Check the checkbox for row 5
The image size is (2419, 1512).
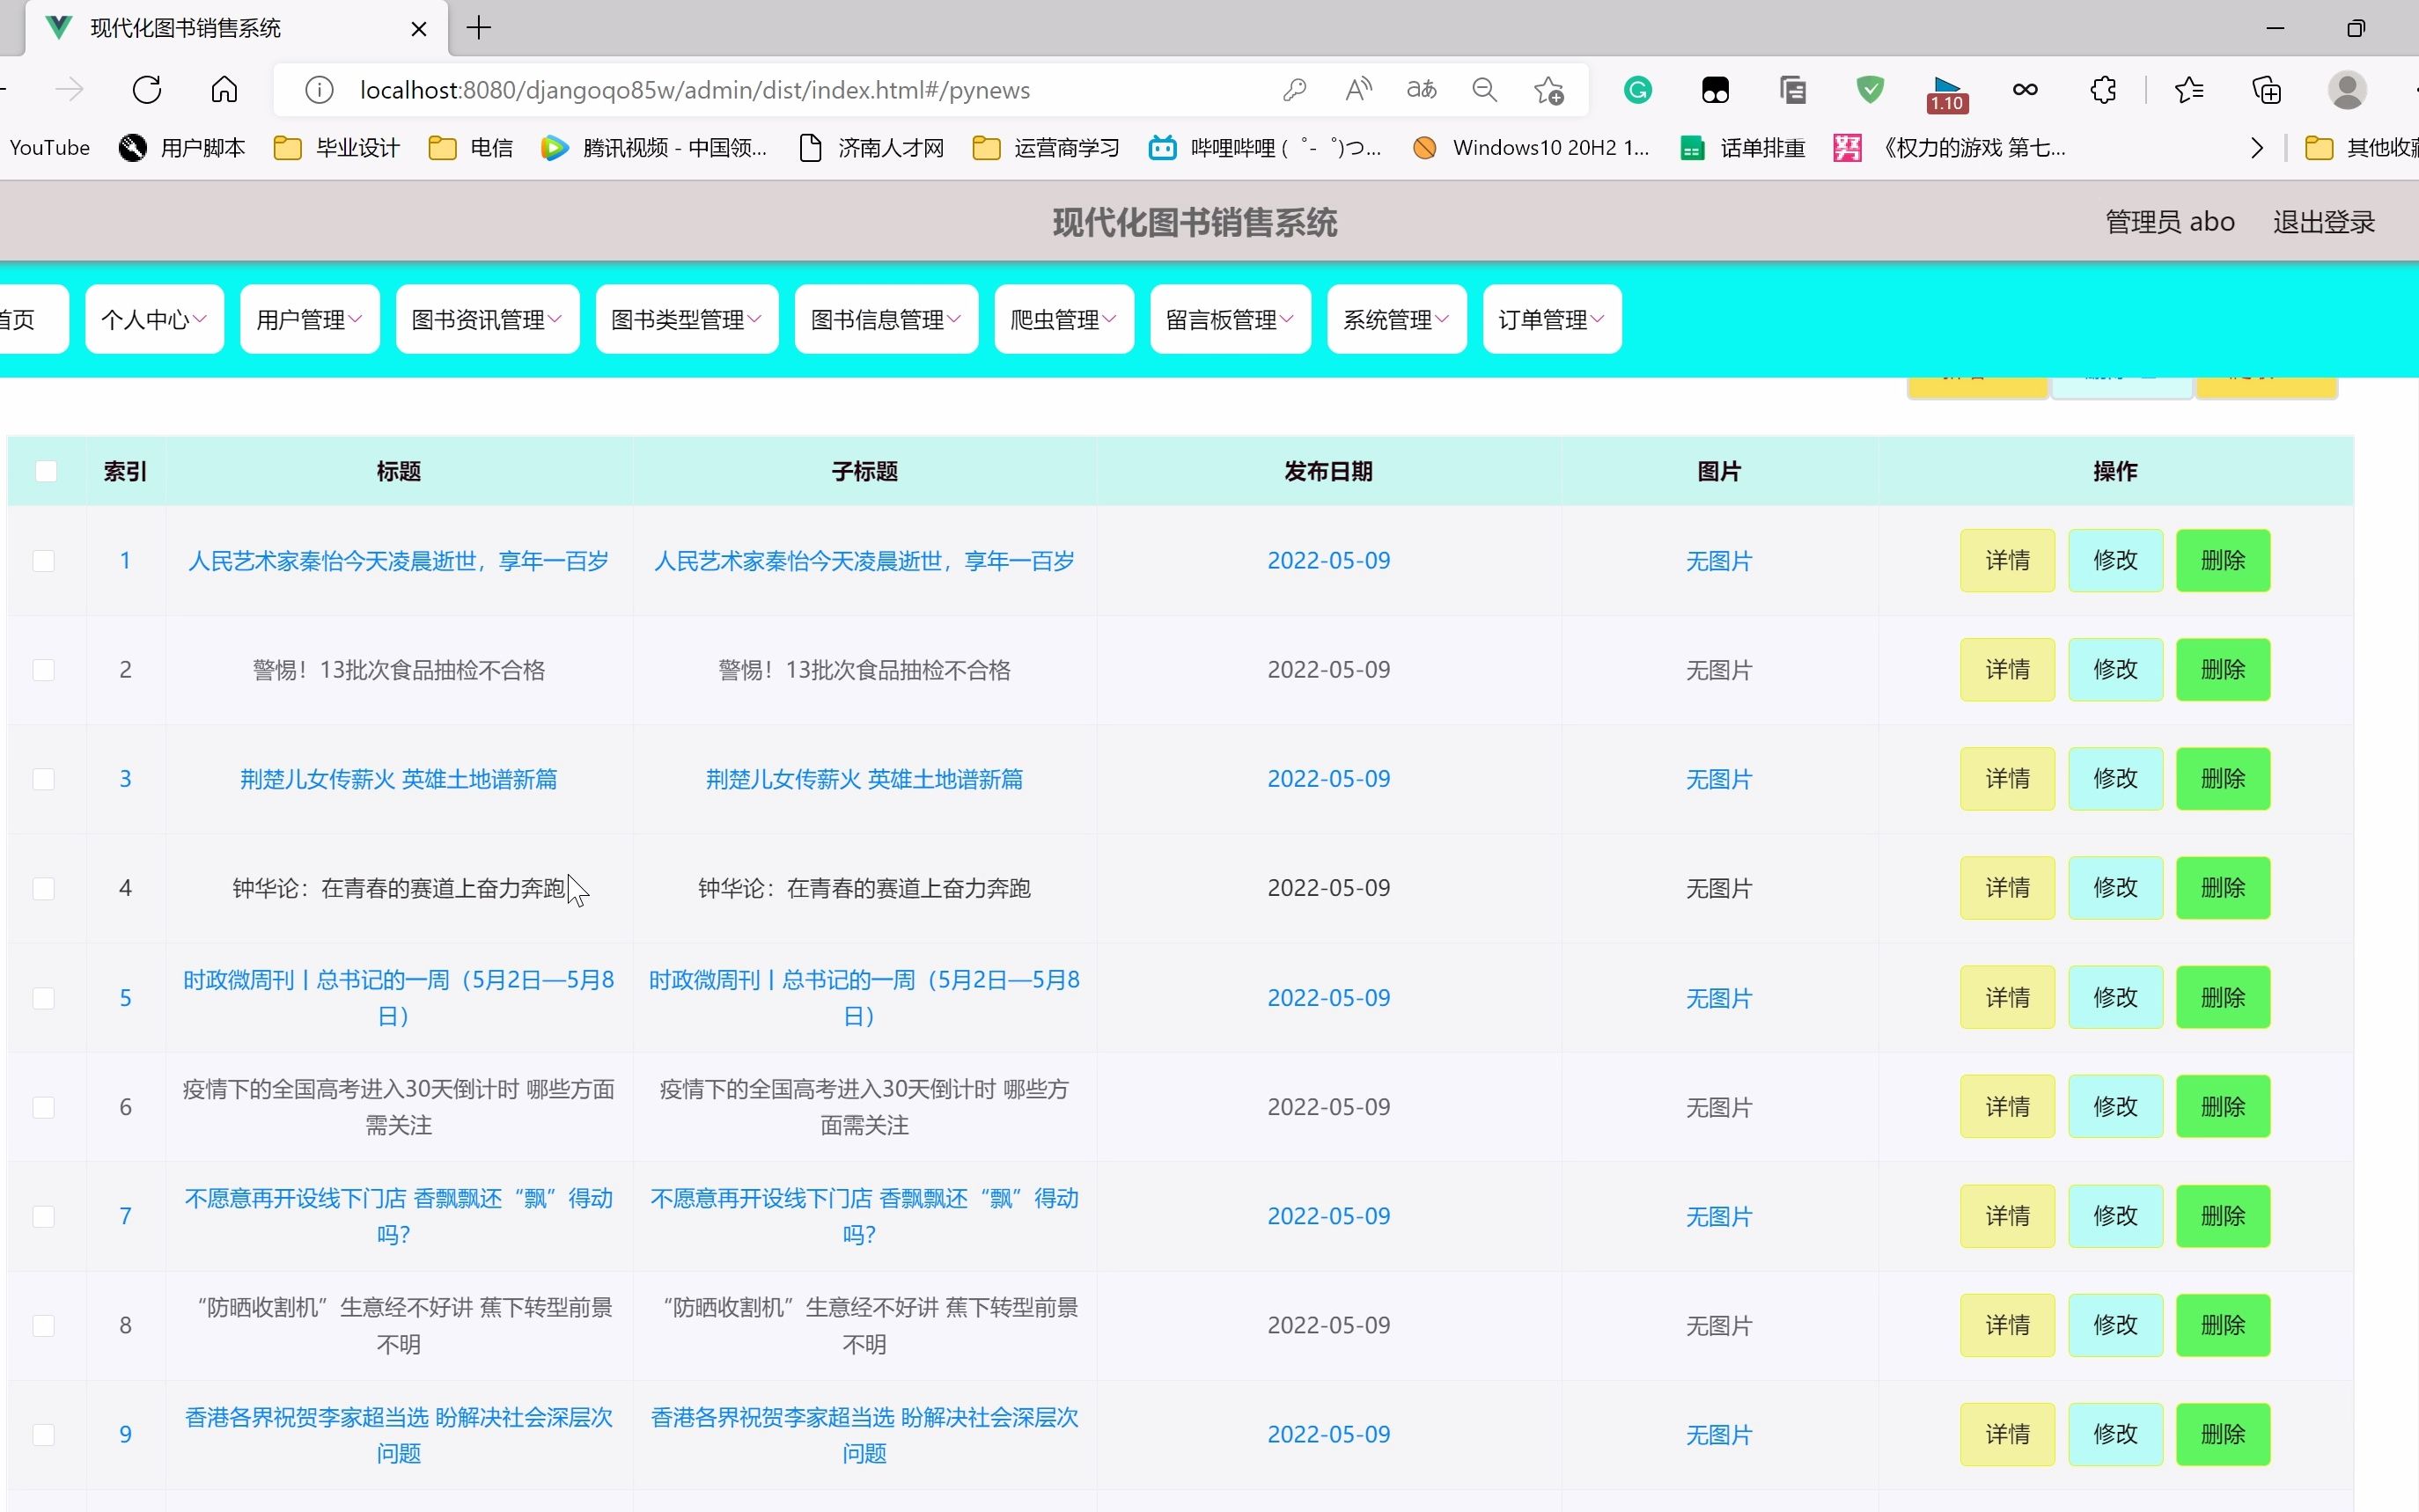click(43, 997)
